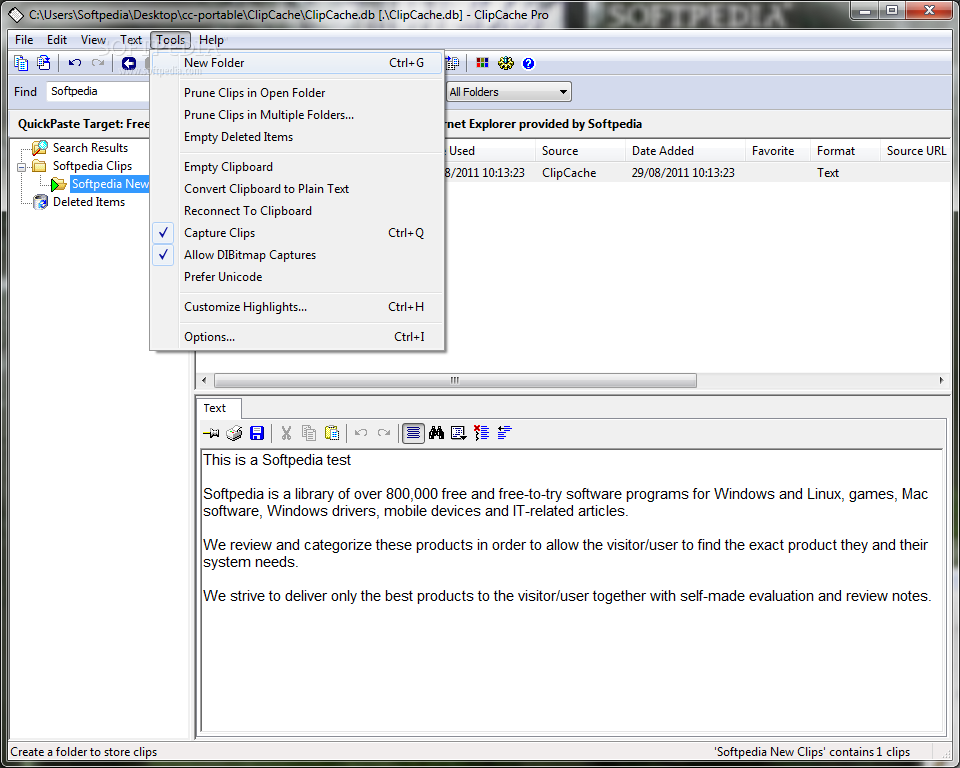Click the copy icon in the editor toolbar
The image size is (960, 768).
tap(309, 434)
